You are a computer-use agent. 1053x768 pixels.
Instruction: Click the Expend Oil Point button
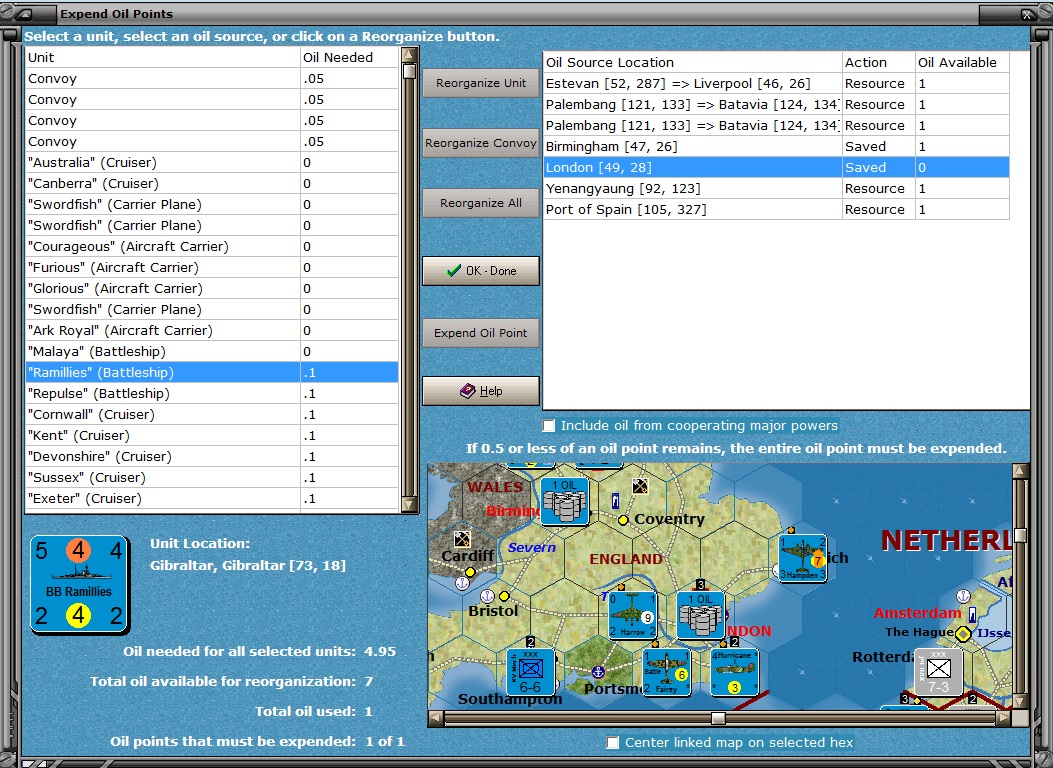click(x=481, y=333)
